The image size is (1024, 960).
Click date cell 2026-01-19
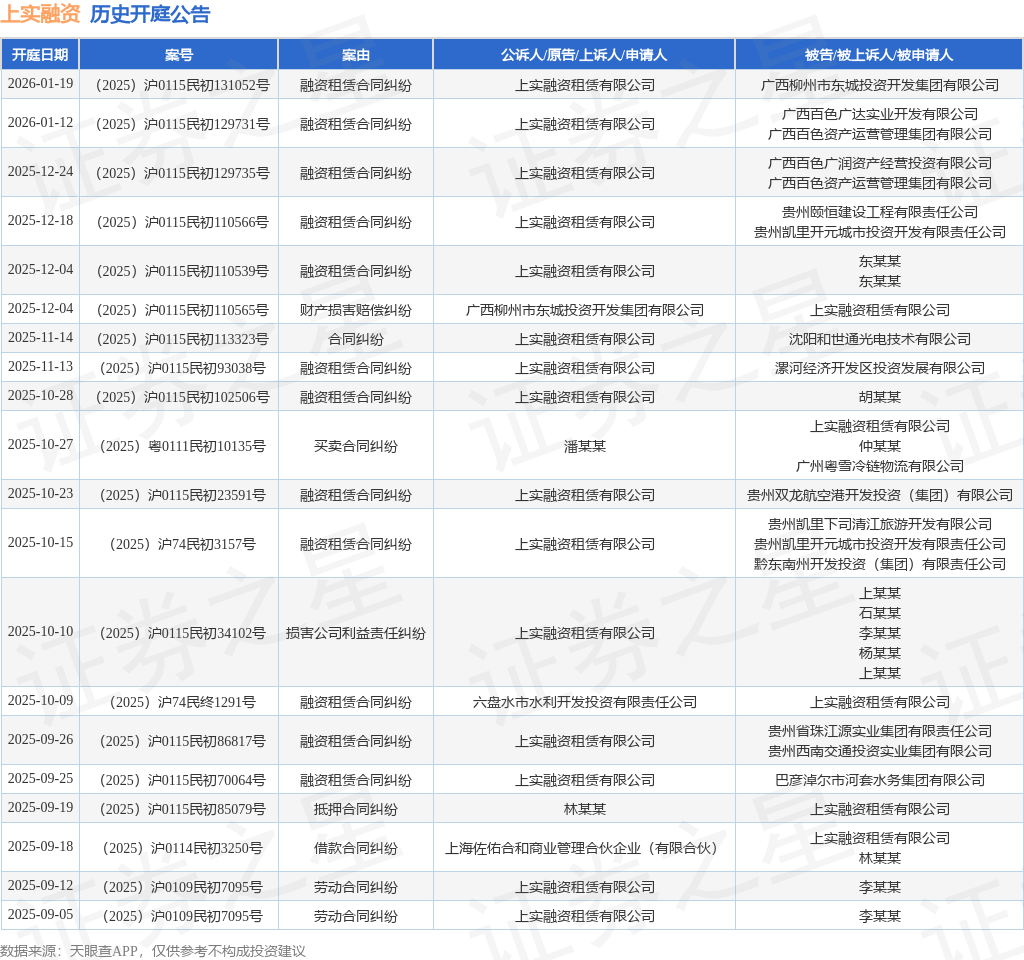[x=40, y=84]
